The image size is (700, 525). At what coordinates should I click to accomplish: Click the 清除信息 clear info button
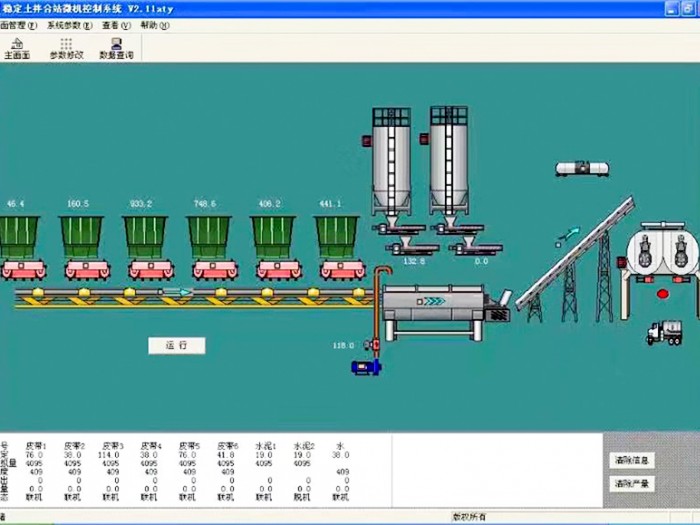pyautogui.click(x=632, y=461)
